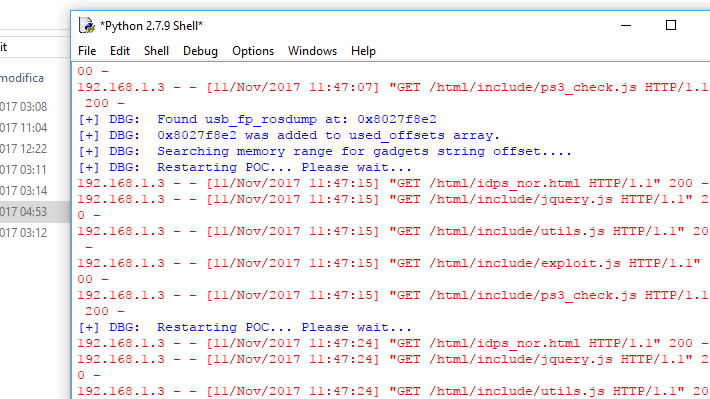Click the date modified column header

(22, 78)
